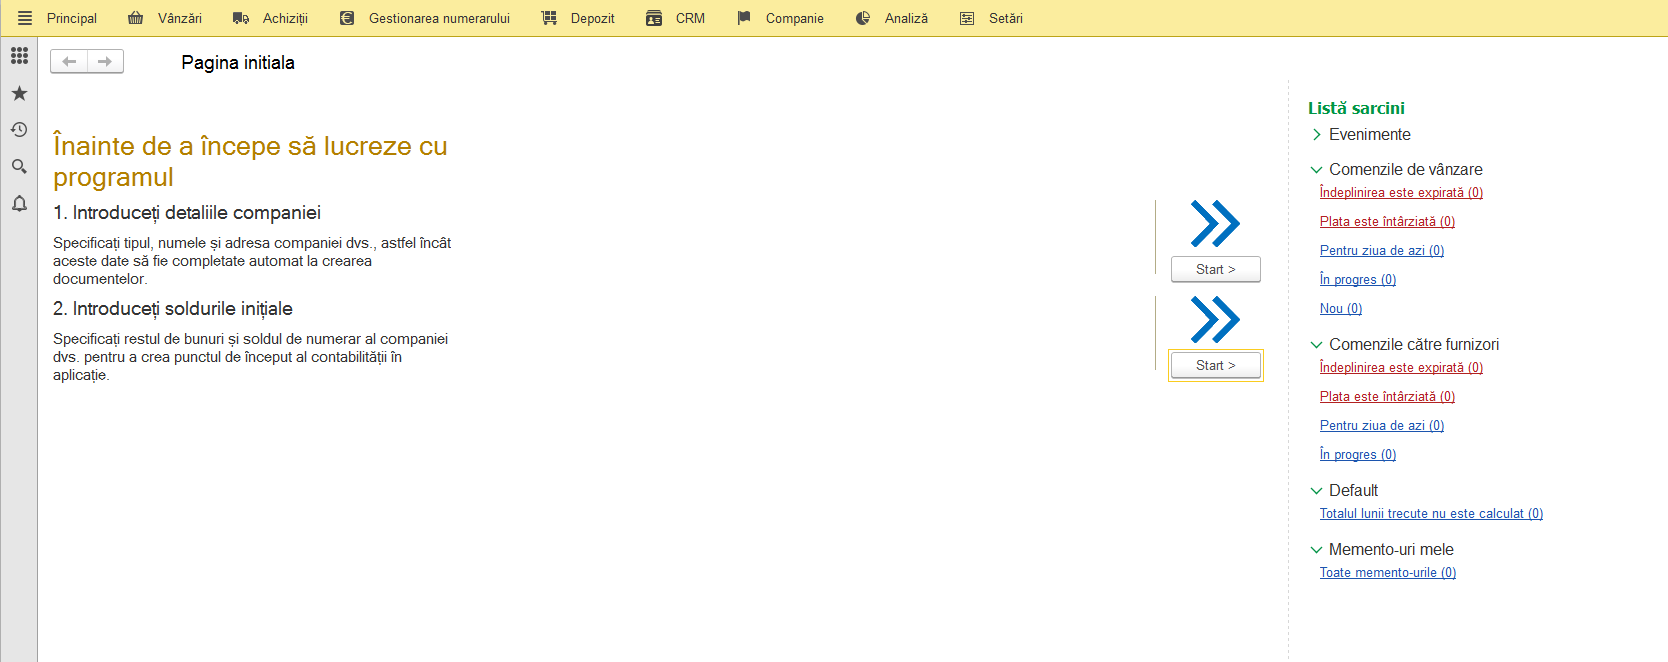
Task: Click double chevron icon for initial balances
Action: tap(1215, 320)
